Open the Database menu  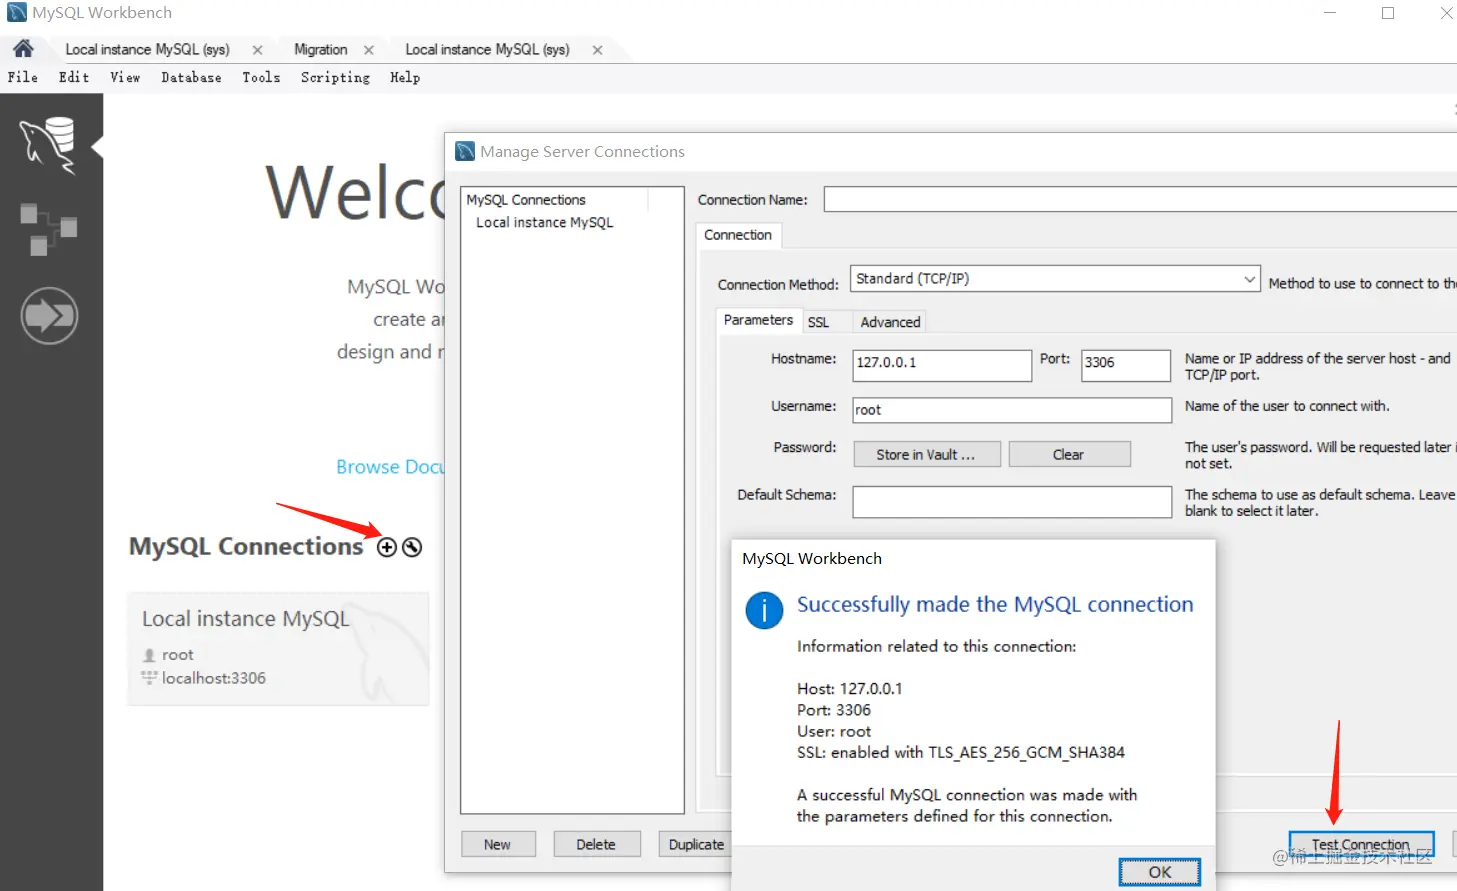click(191, 77)
